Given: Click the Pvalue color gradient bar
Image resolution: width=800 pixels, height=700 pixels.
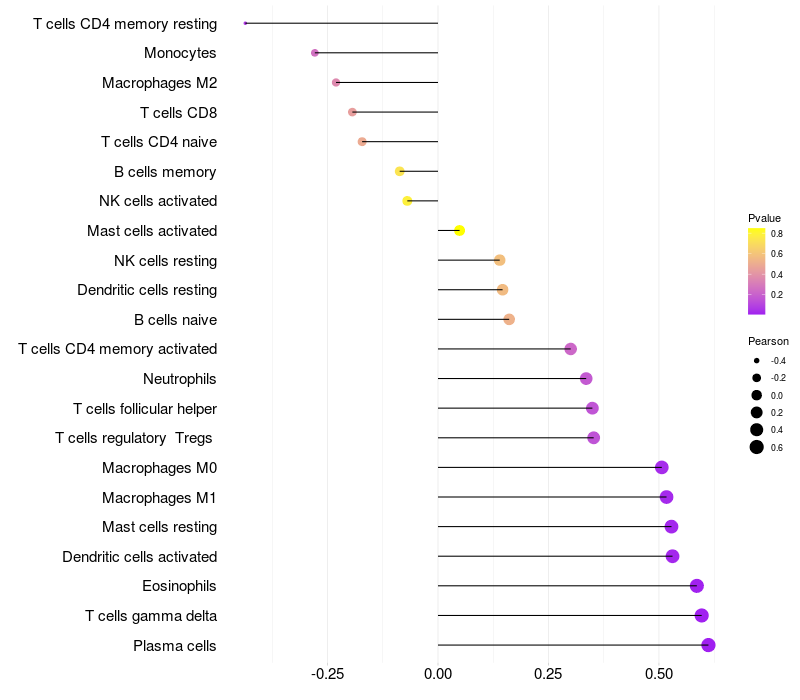Looking at the screenshot, I should [x=757, y=271].
